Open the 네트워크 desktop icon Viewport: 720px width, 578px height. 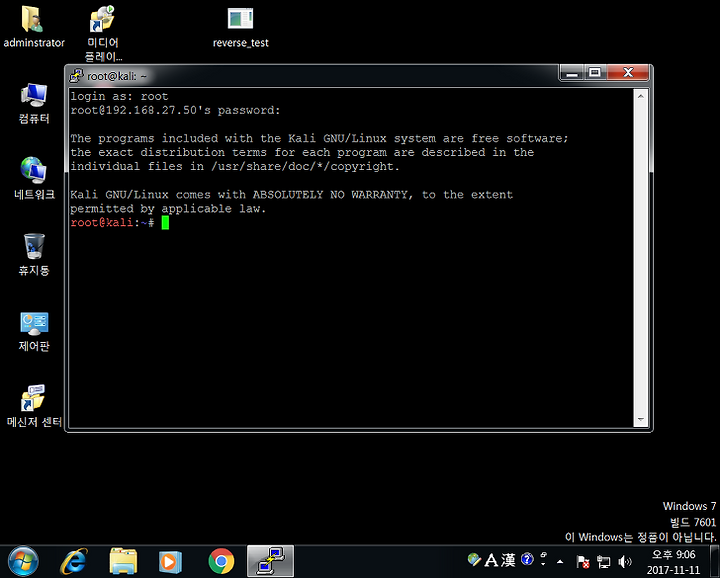(x=34, y=178)
